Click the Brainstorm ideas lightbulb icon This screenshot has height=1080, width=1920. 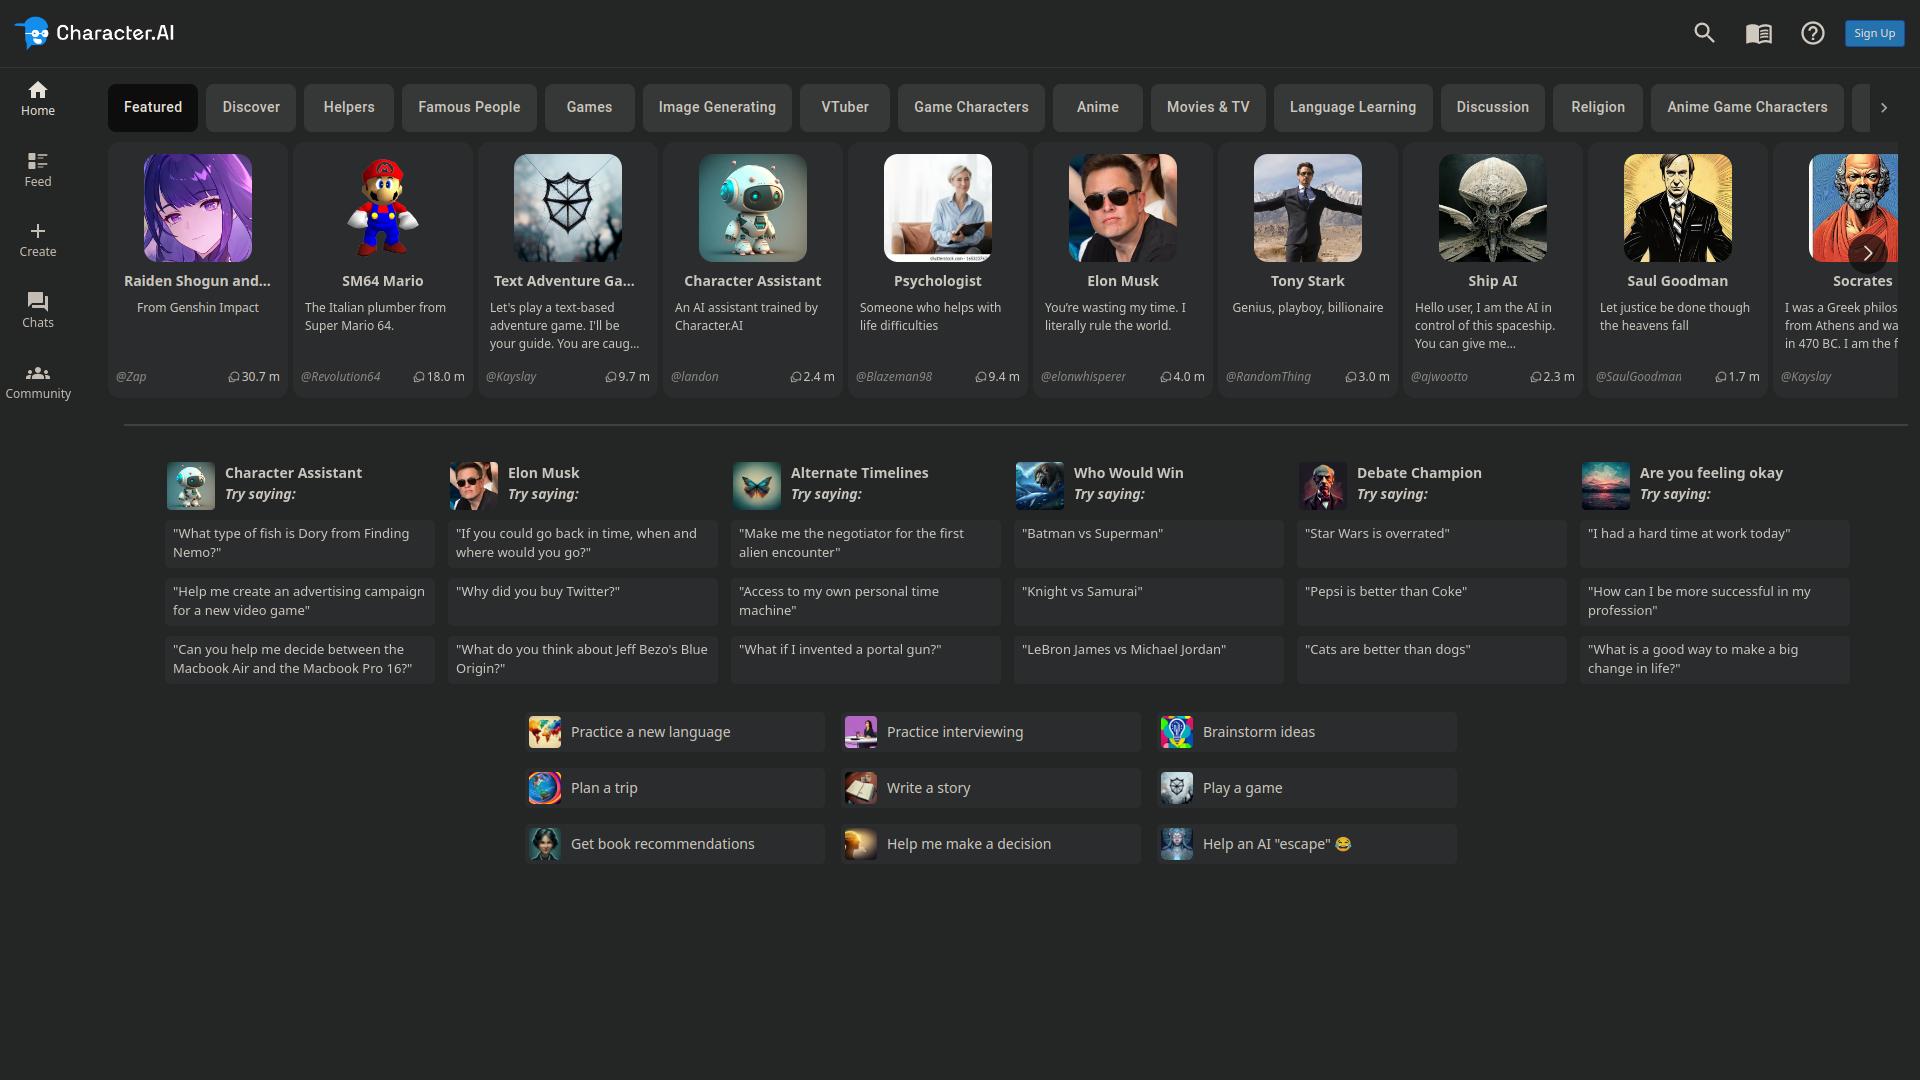pyautogui.click(x=1177, y=732)
